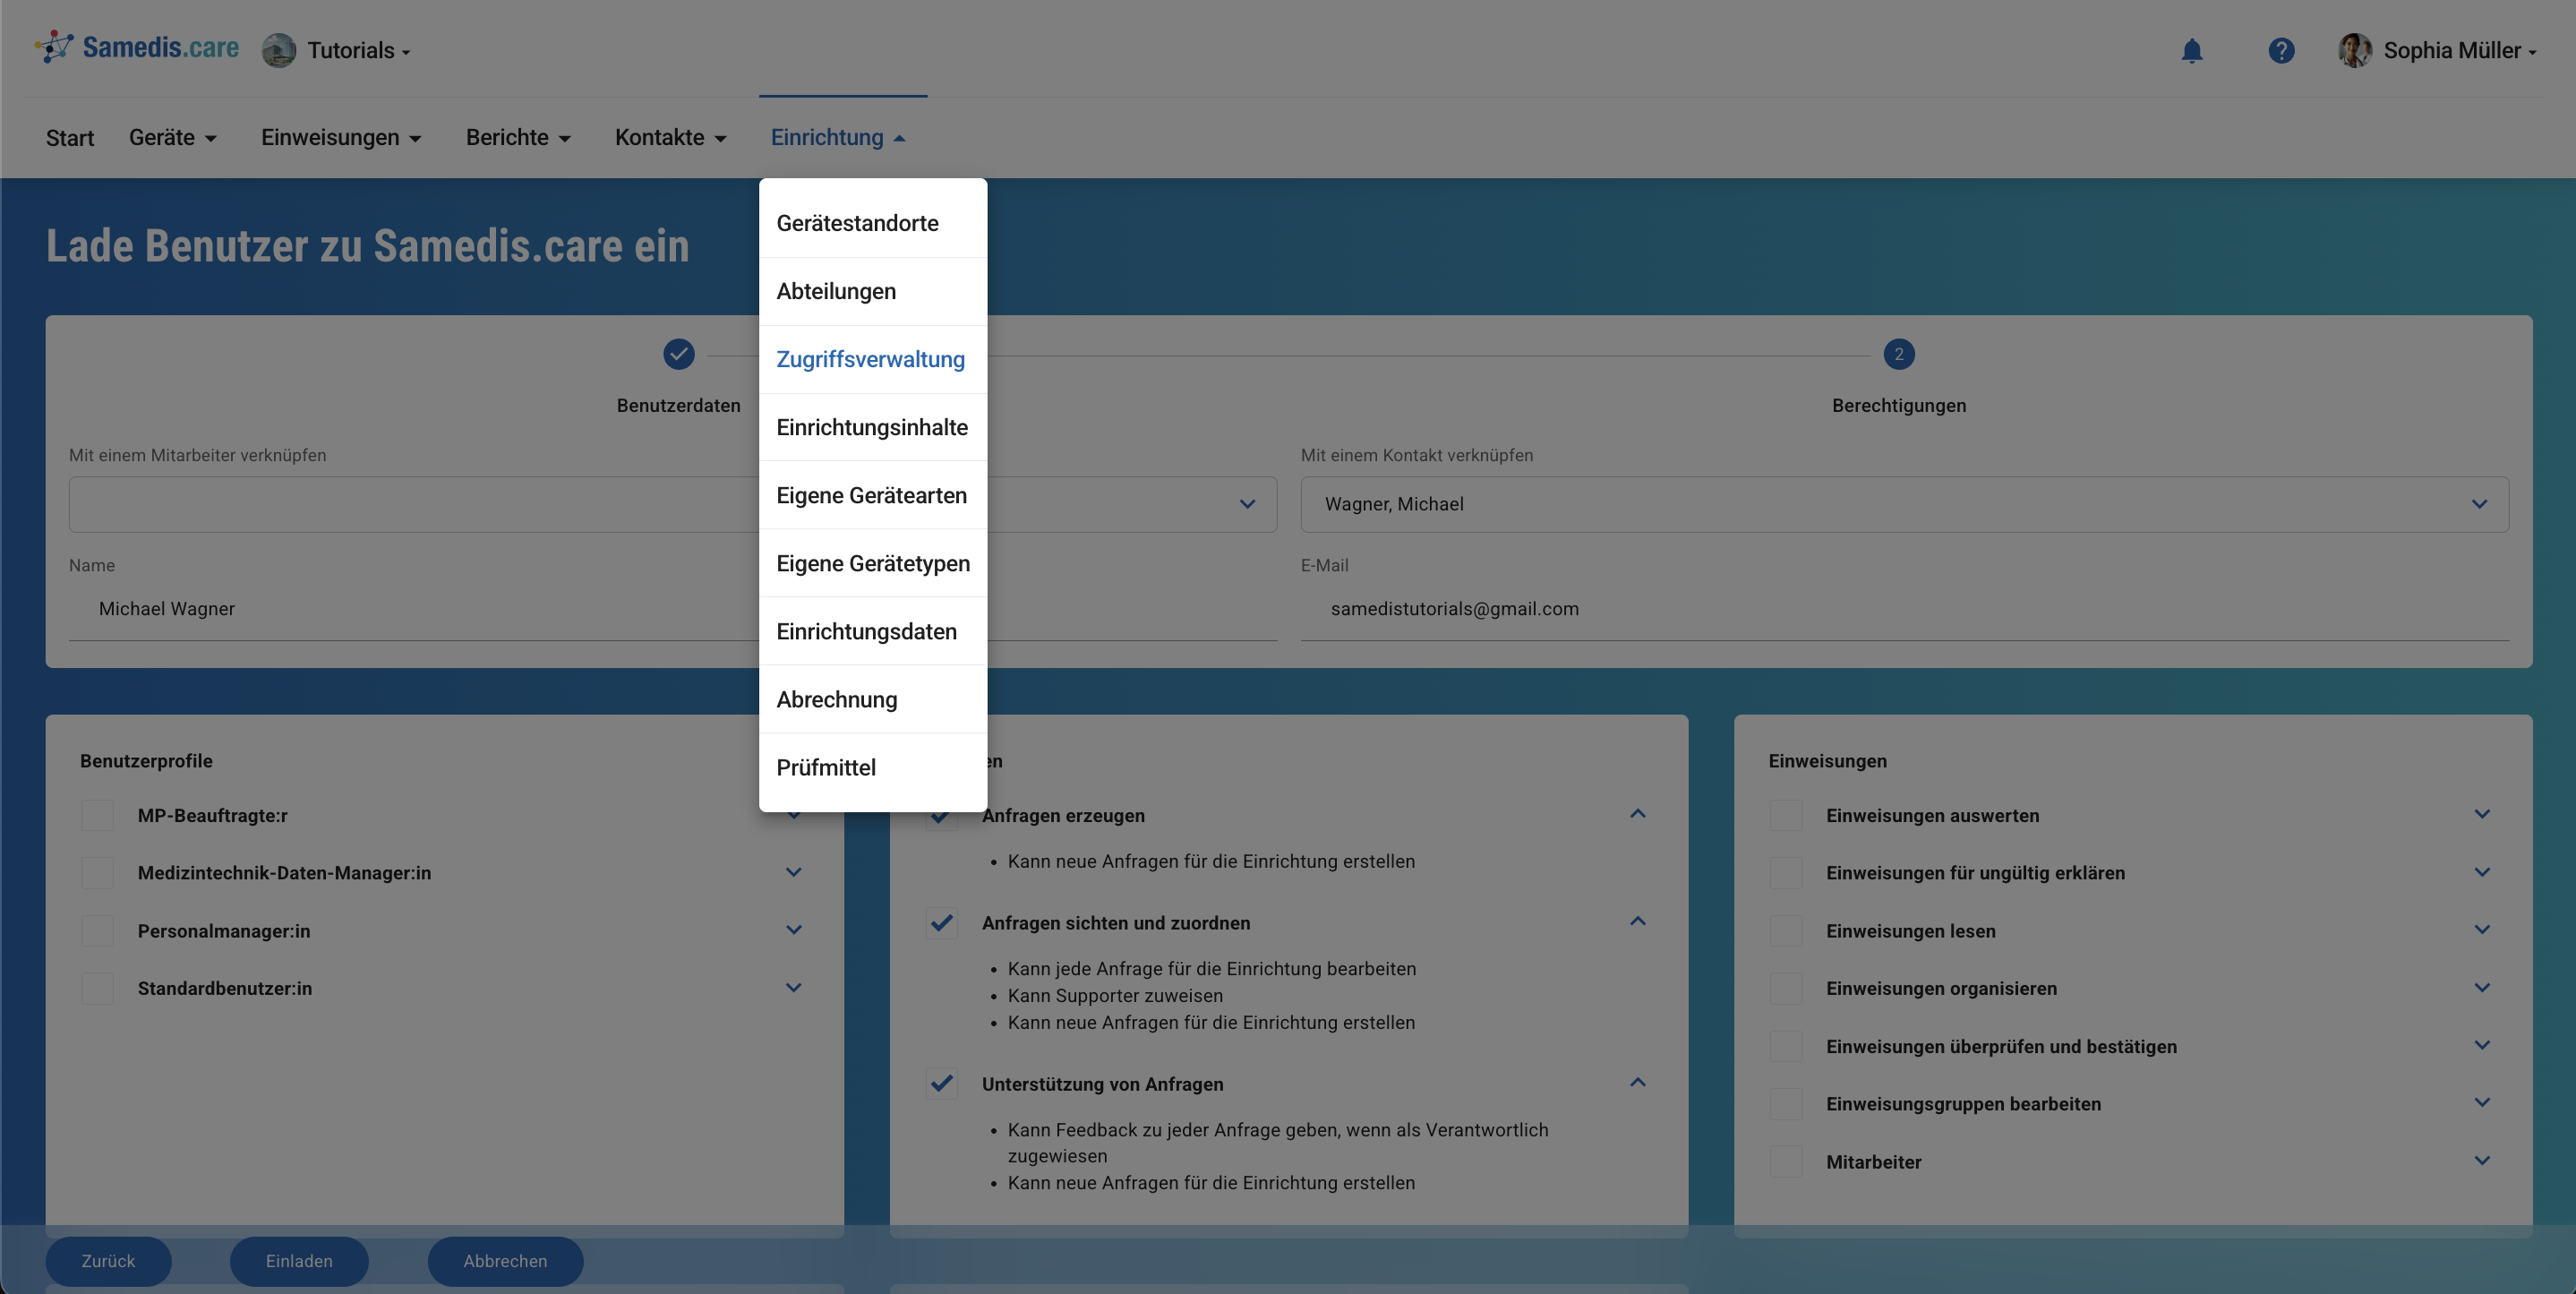Viewport: 2576px width, 1294px height.
Task: Click the Samedis.care logo
Action: point(138,48)
